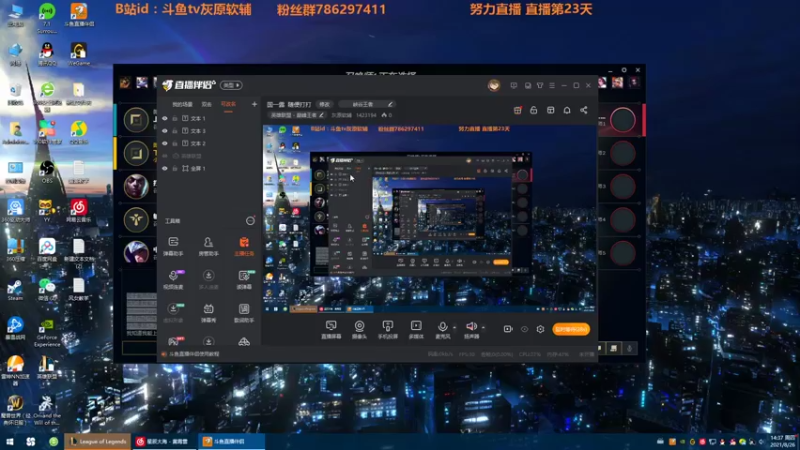This screenshot has height=450, width=800.
Task: Open the WeGame desktop icon
Action: coord(79,54)
